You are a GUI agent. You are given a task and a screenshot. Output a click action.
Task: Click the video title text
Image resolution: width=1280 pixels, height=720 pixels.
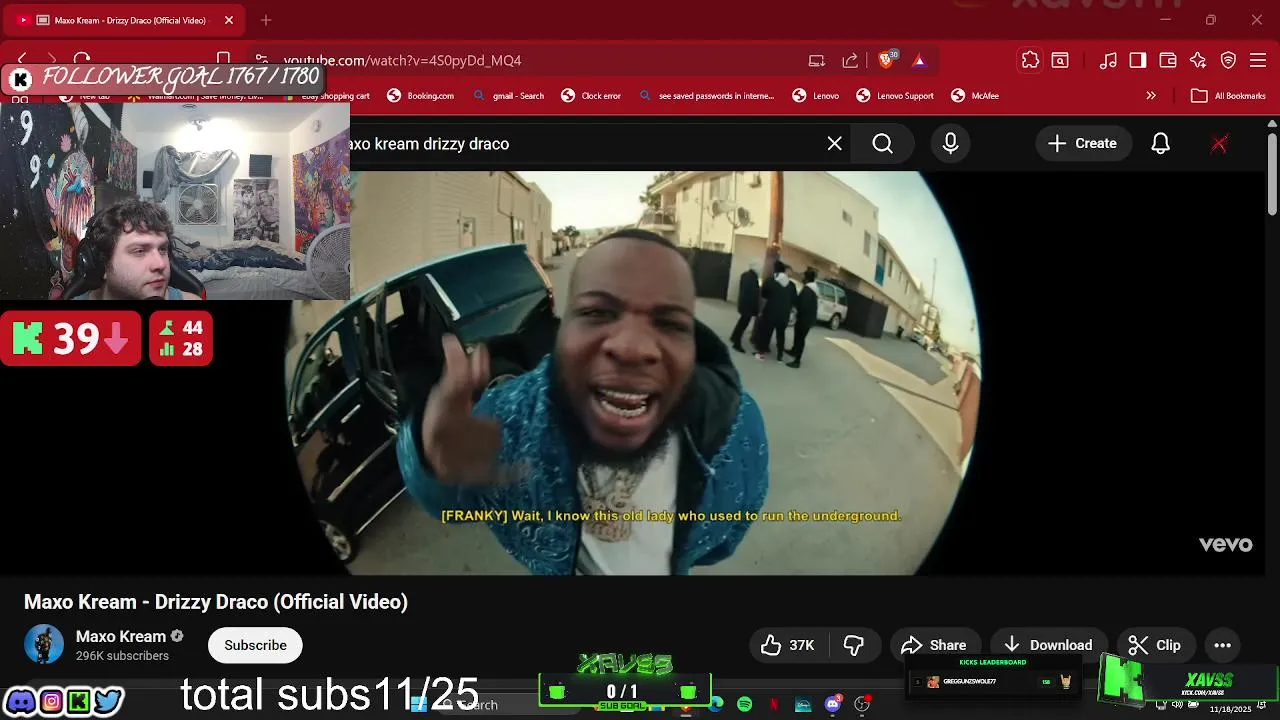[216, 602]
